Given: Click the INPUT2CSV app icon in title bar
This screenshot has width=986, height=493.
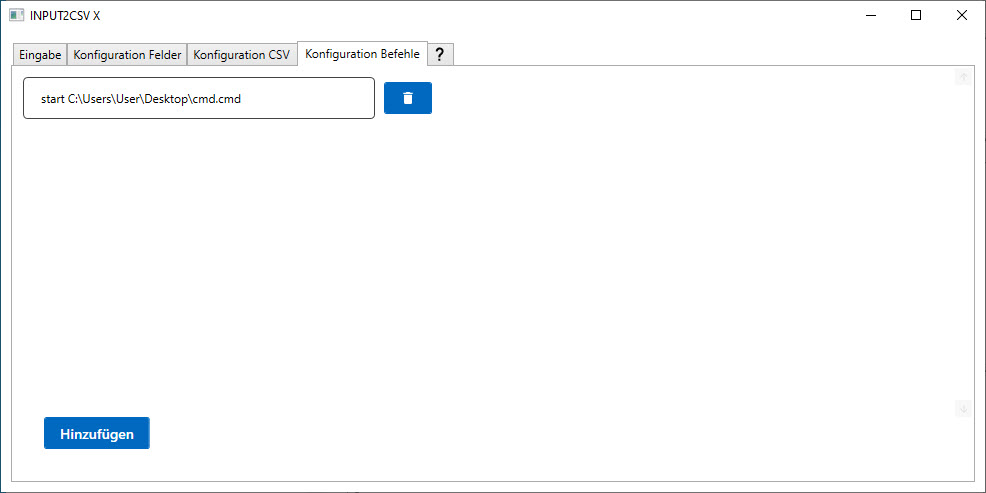Looking at the screenshot, I should (16, 15).
